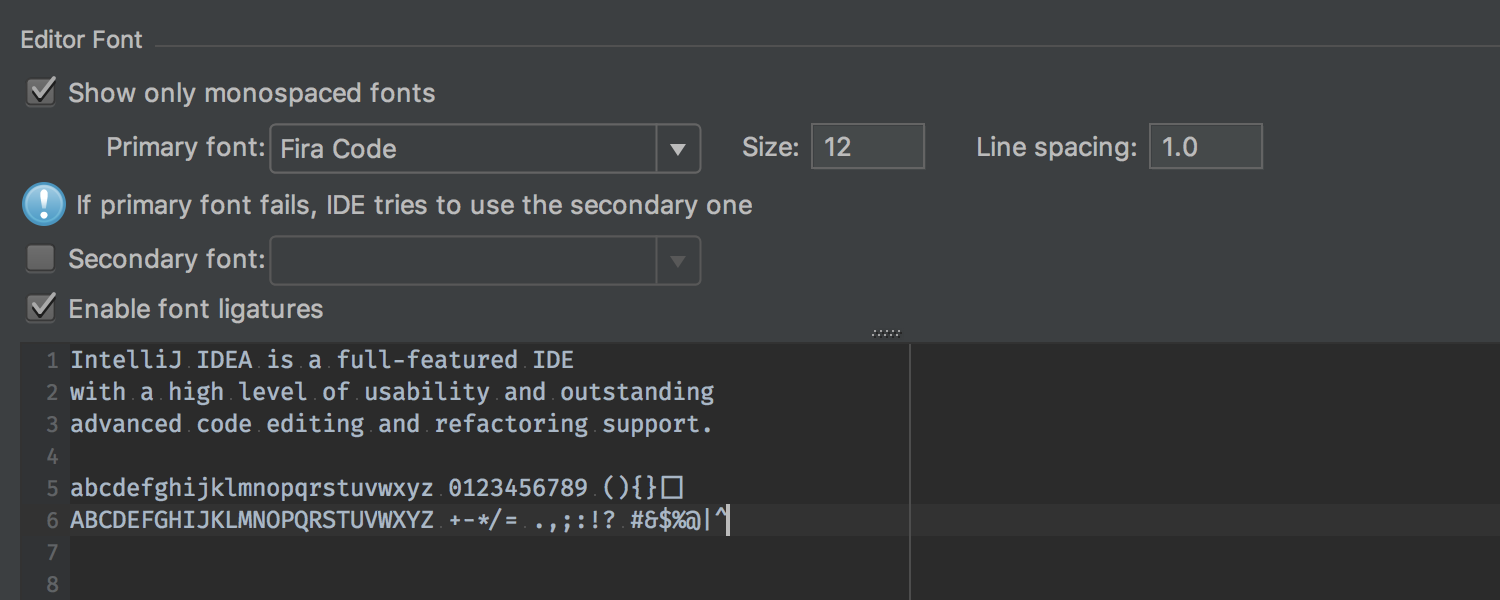
Task: Click the "Primary font:" label
Action: (x=186, y=148)
